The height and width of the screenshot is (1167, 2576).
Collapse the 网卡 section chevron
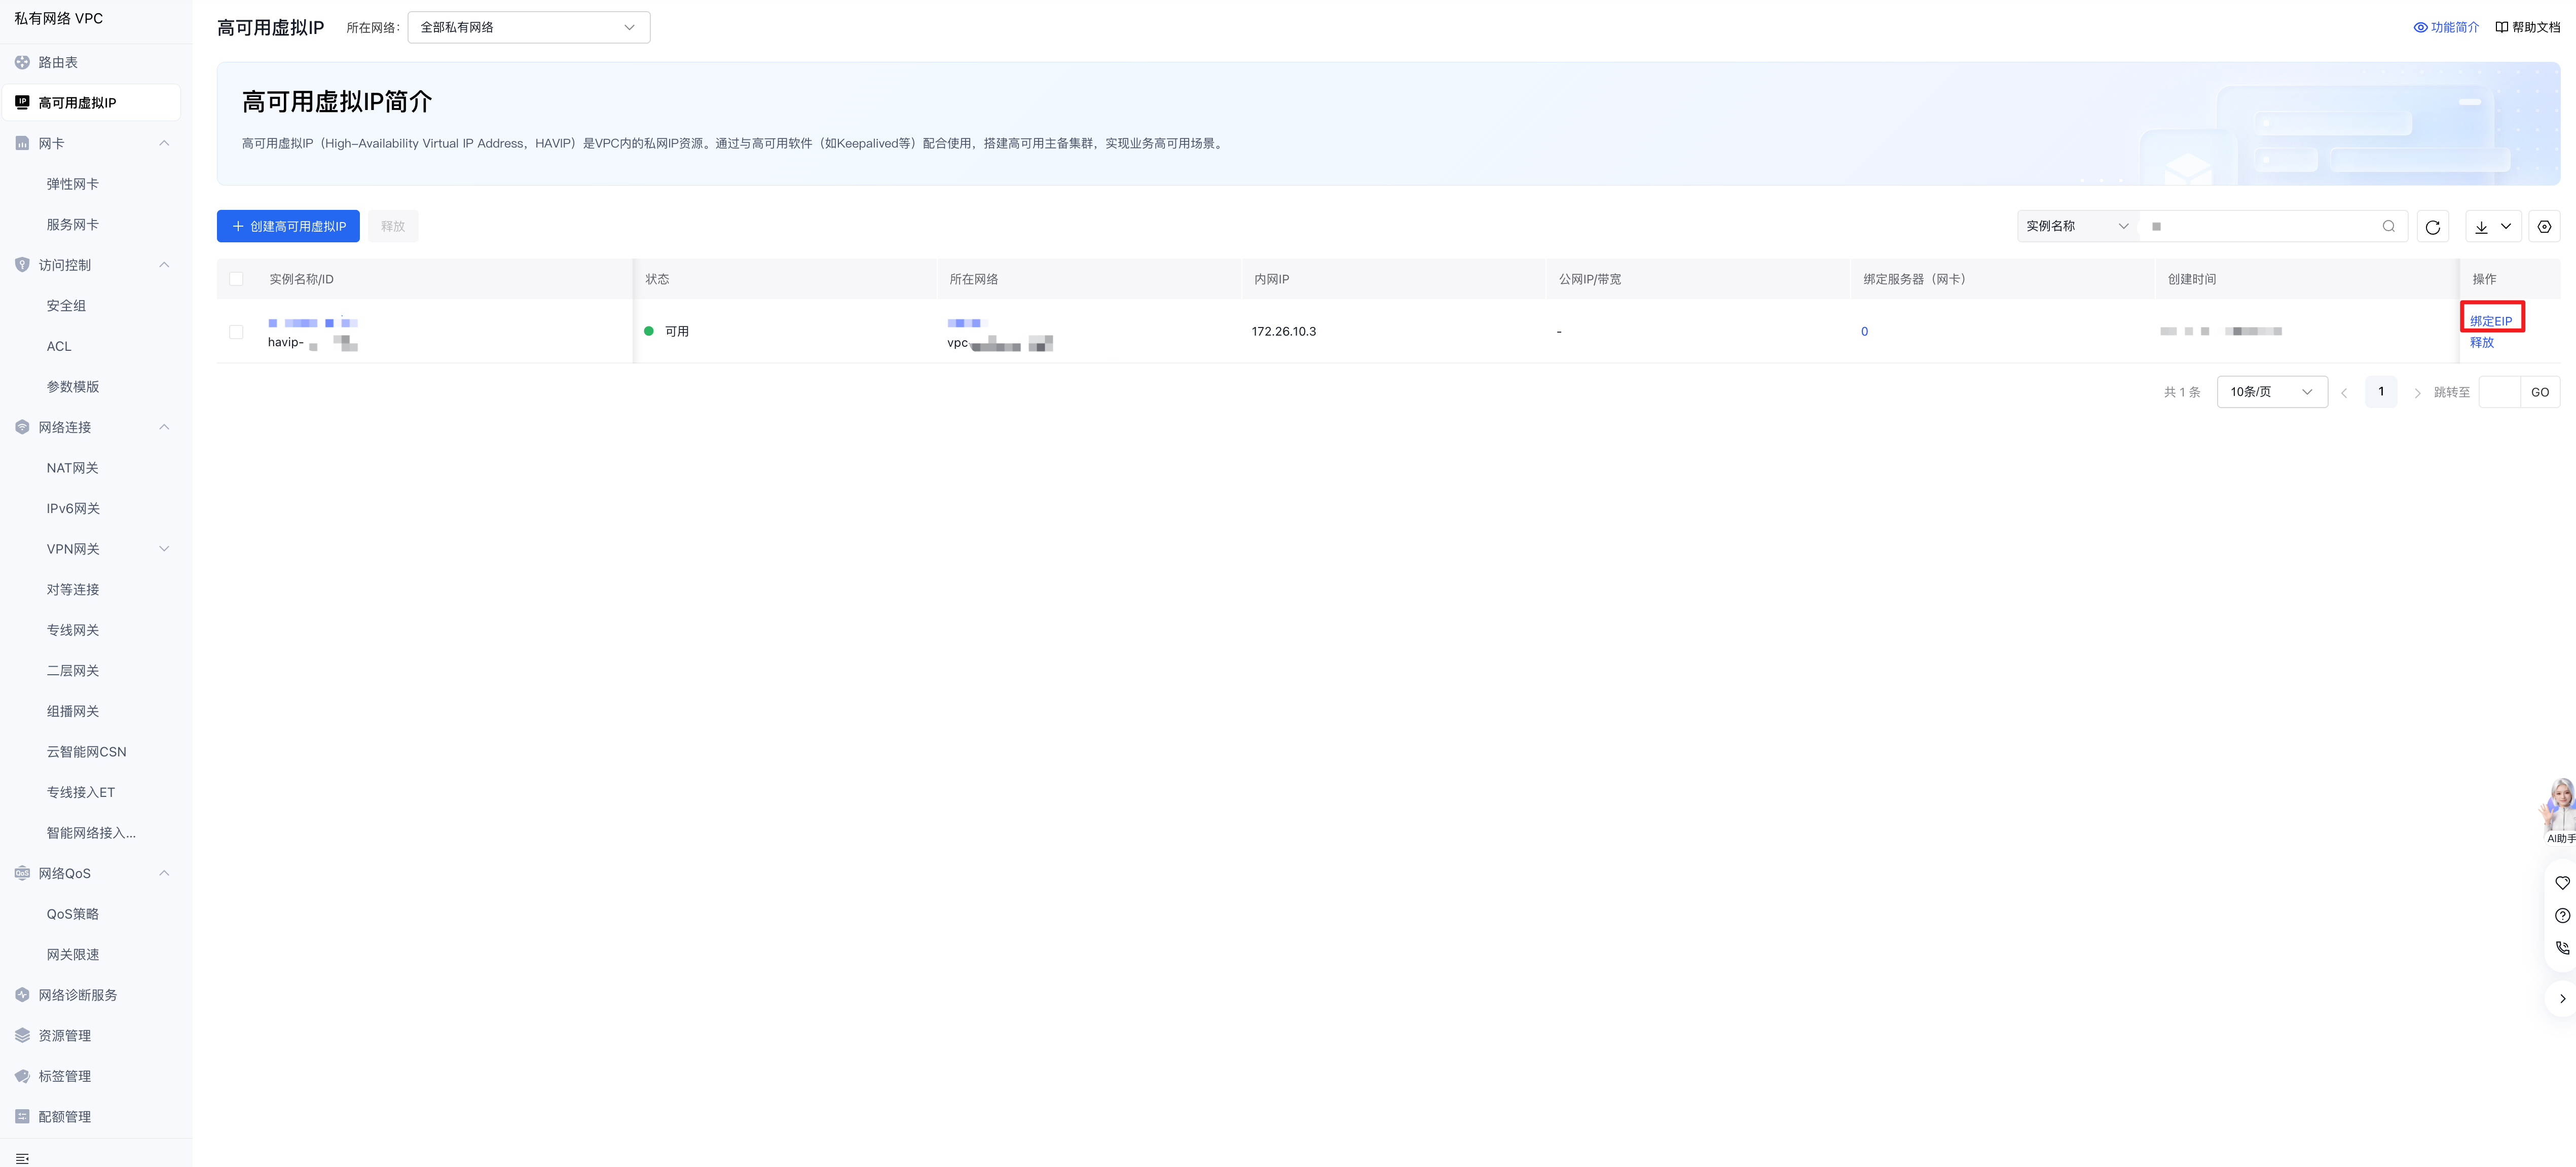[164, 143]
